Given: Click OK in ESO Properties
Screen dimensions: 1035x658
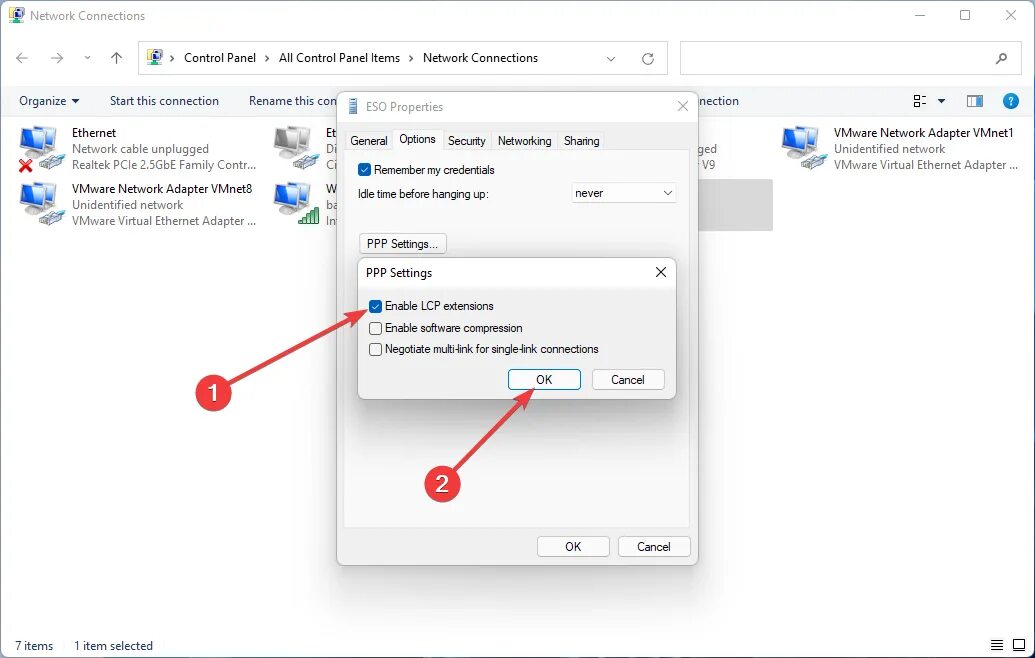Looking at the screenshot, I should coord(573,546).
